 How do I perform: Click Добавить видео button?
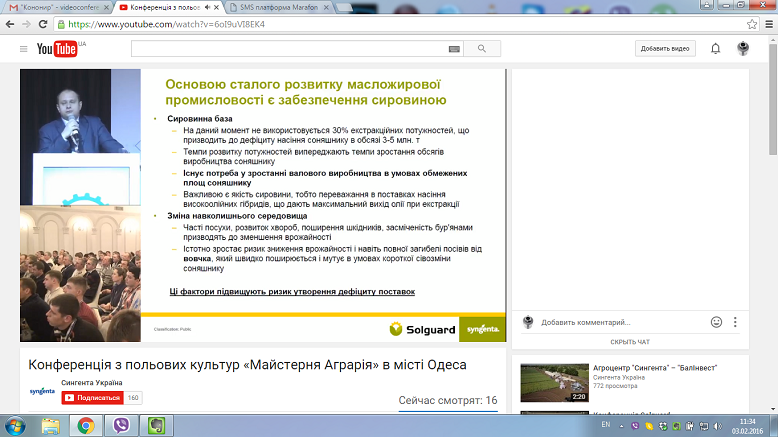pos(665,49)
